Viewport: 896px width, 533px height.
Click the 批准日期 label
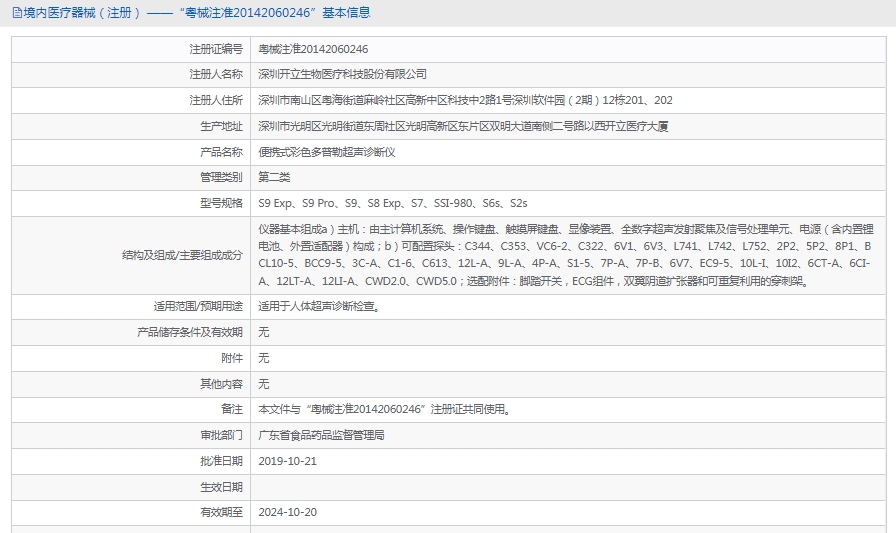pyautogui.click(x=221, y=461)
